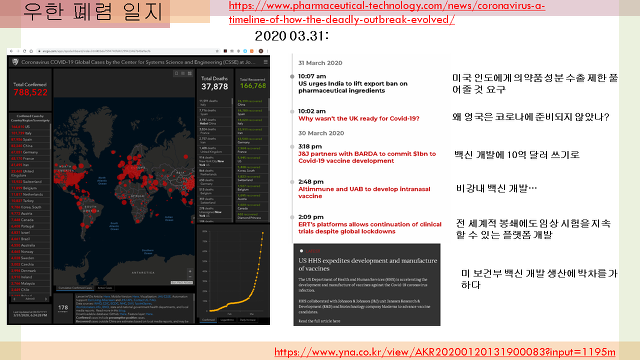
Task: Click 'US urges India' headline text
Action: point(353,87)
